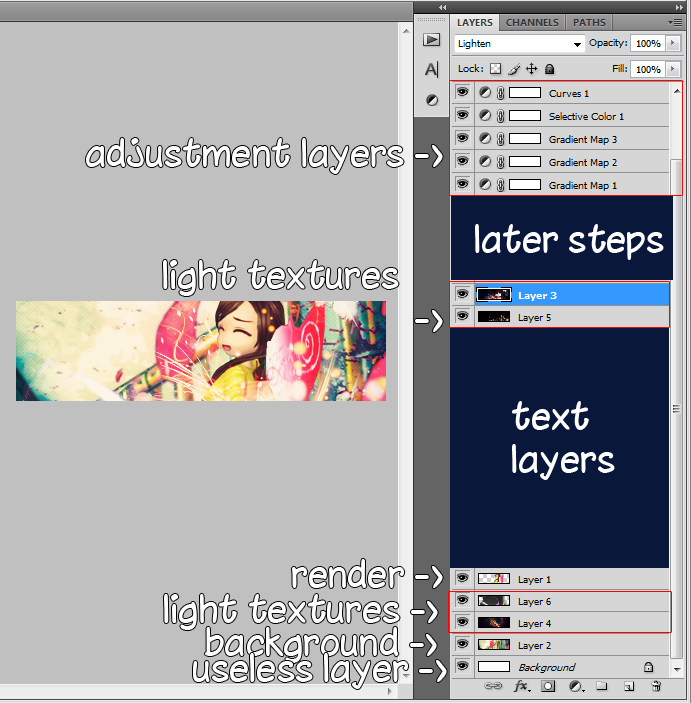Screen dimensions: 691x703
Task: Toggle visibility of Layer 3
Action: [x=462, y=294]
